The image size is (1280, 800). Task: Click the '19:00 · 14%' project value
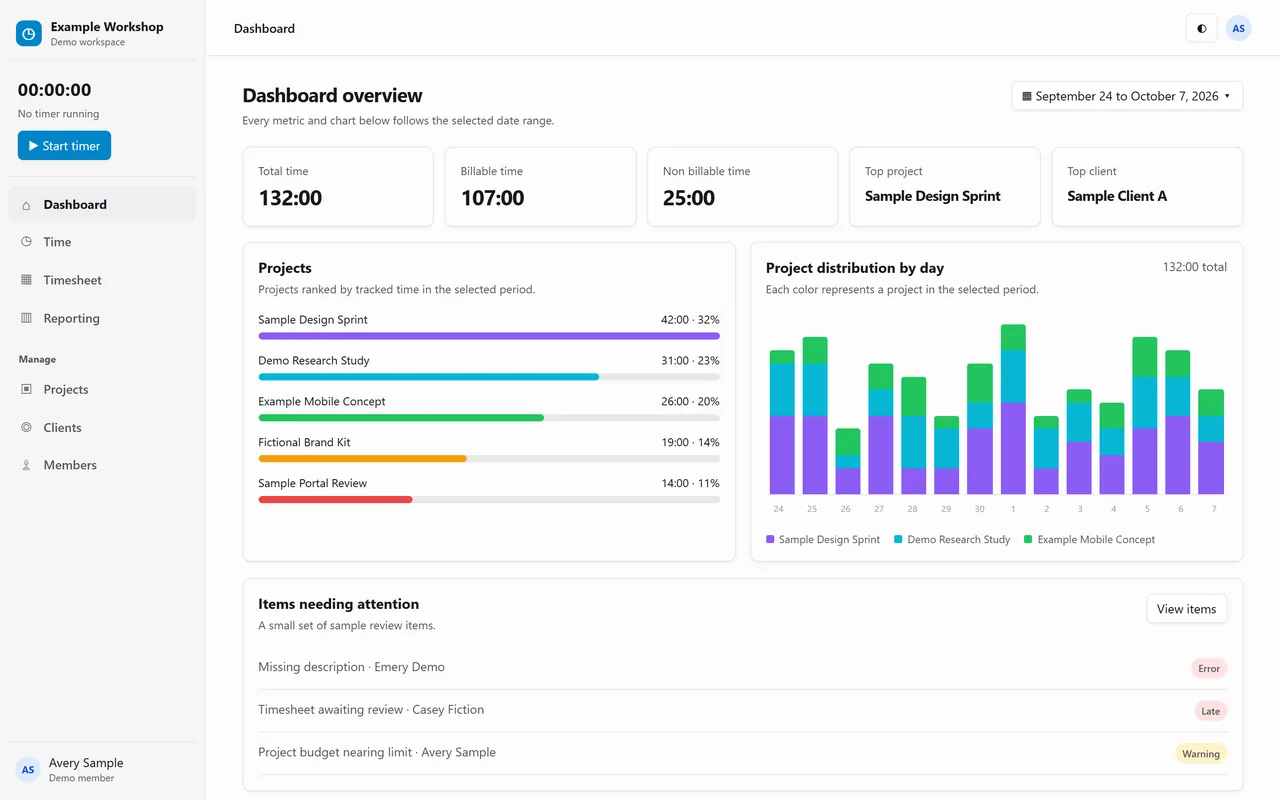coord(690,442)
